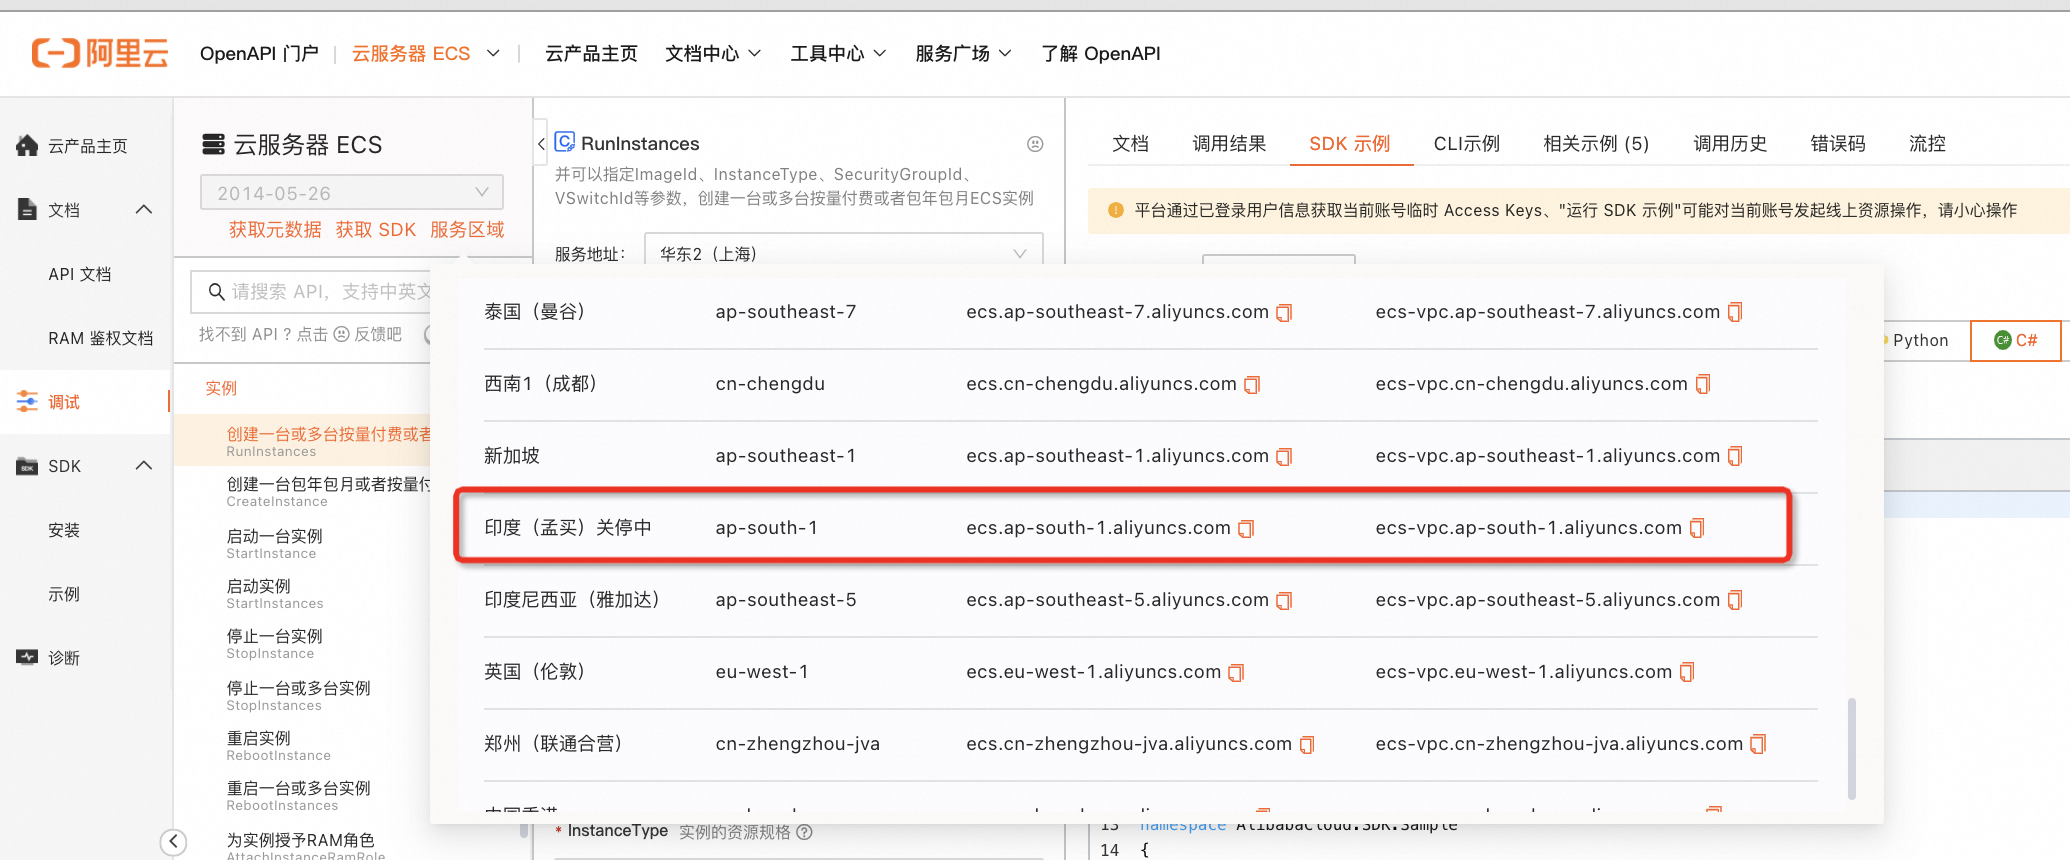
Task: Copy ecs.ap-southeast-1.aliyuncs.com endpoint
Action: click(x=1285, y=457)
